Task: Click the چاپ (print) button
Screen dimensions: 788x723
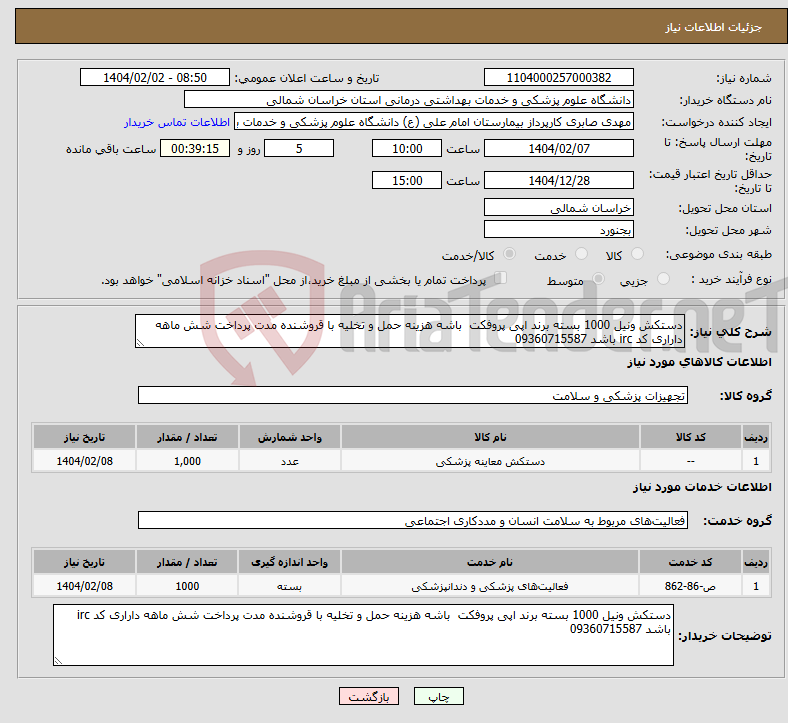Action: pyautogui.click(x=438, y=696)
